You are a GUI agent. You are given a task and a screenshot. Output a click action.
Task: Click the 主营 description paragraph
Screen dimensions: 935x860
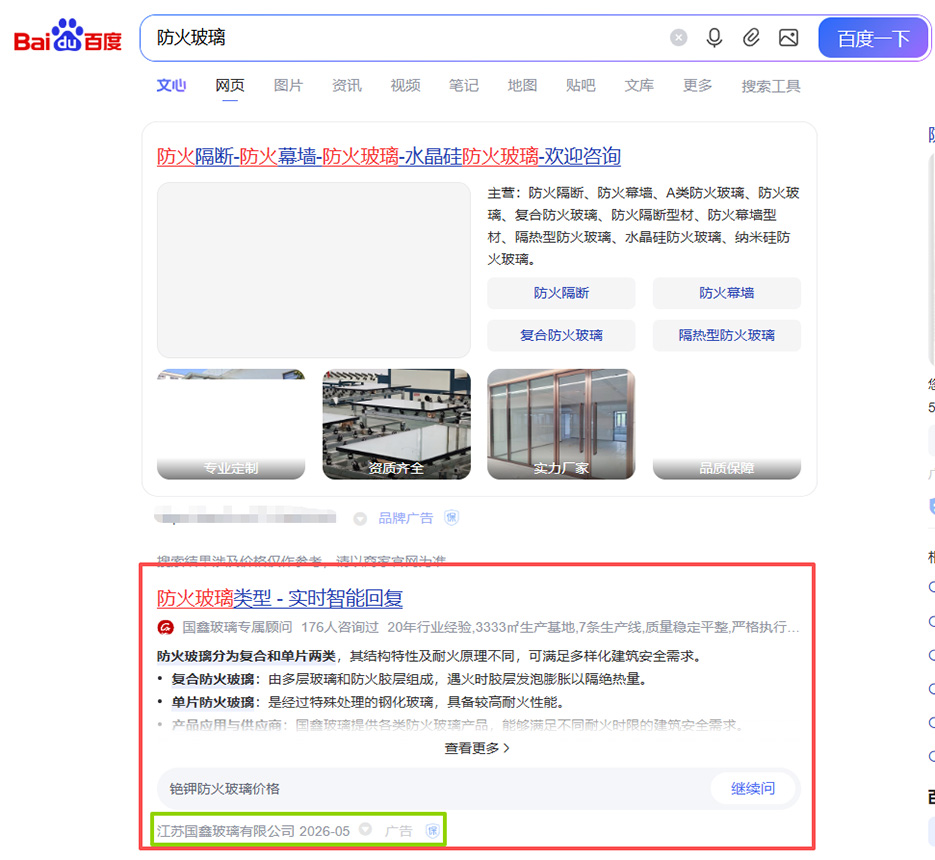pos(644,226)
